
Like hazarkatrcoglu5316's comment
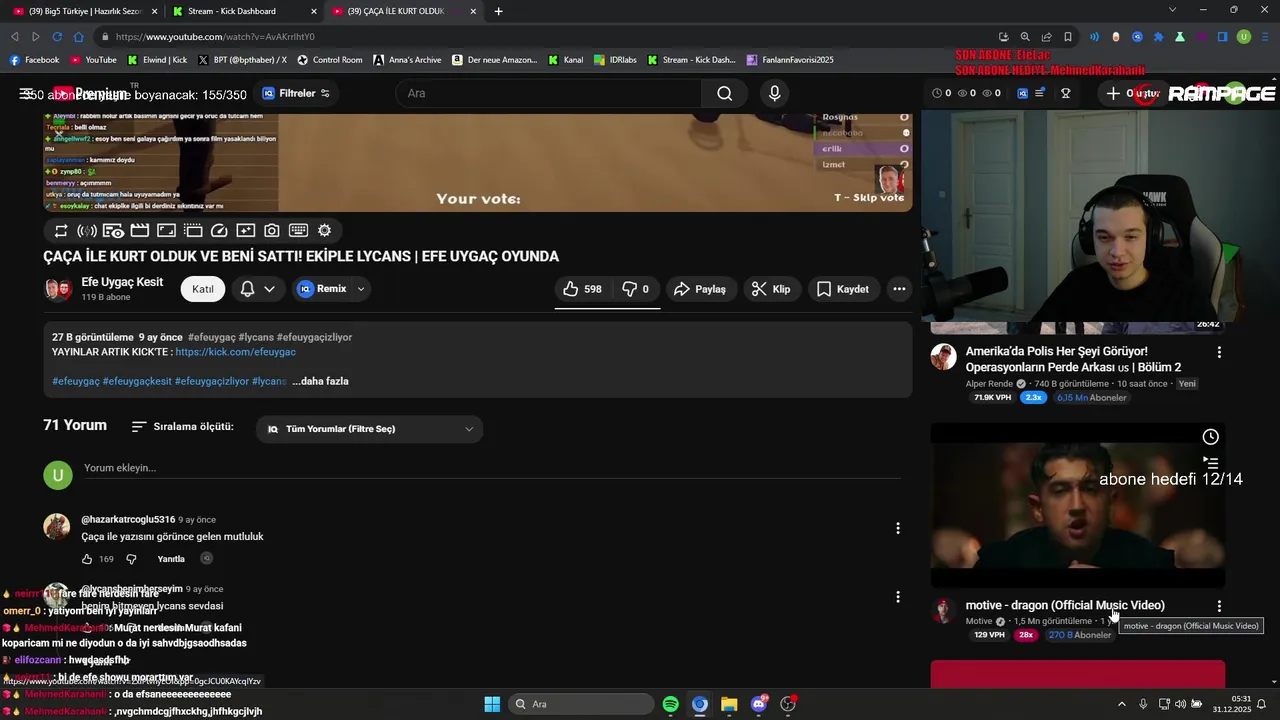click(87, 559)
